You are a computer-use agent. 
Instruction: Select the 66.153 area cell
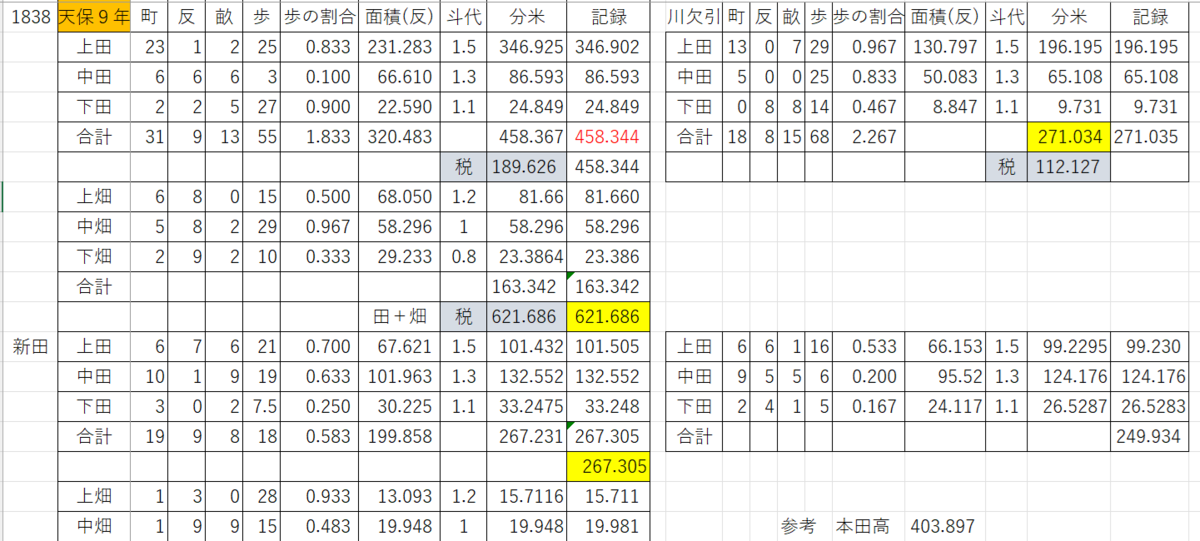click(x=945, y=346)
